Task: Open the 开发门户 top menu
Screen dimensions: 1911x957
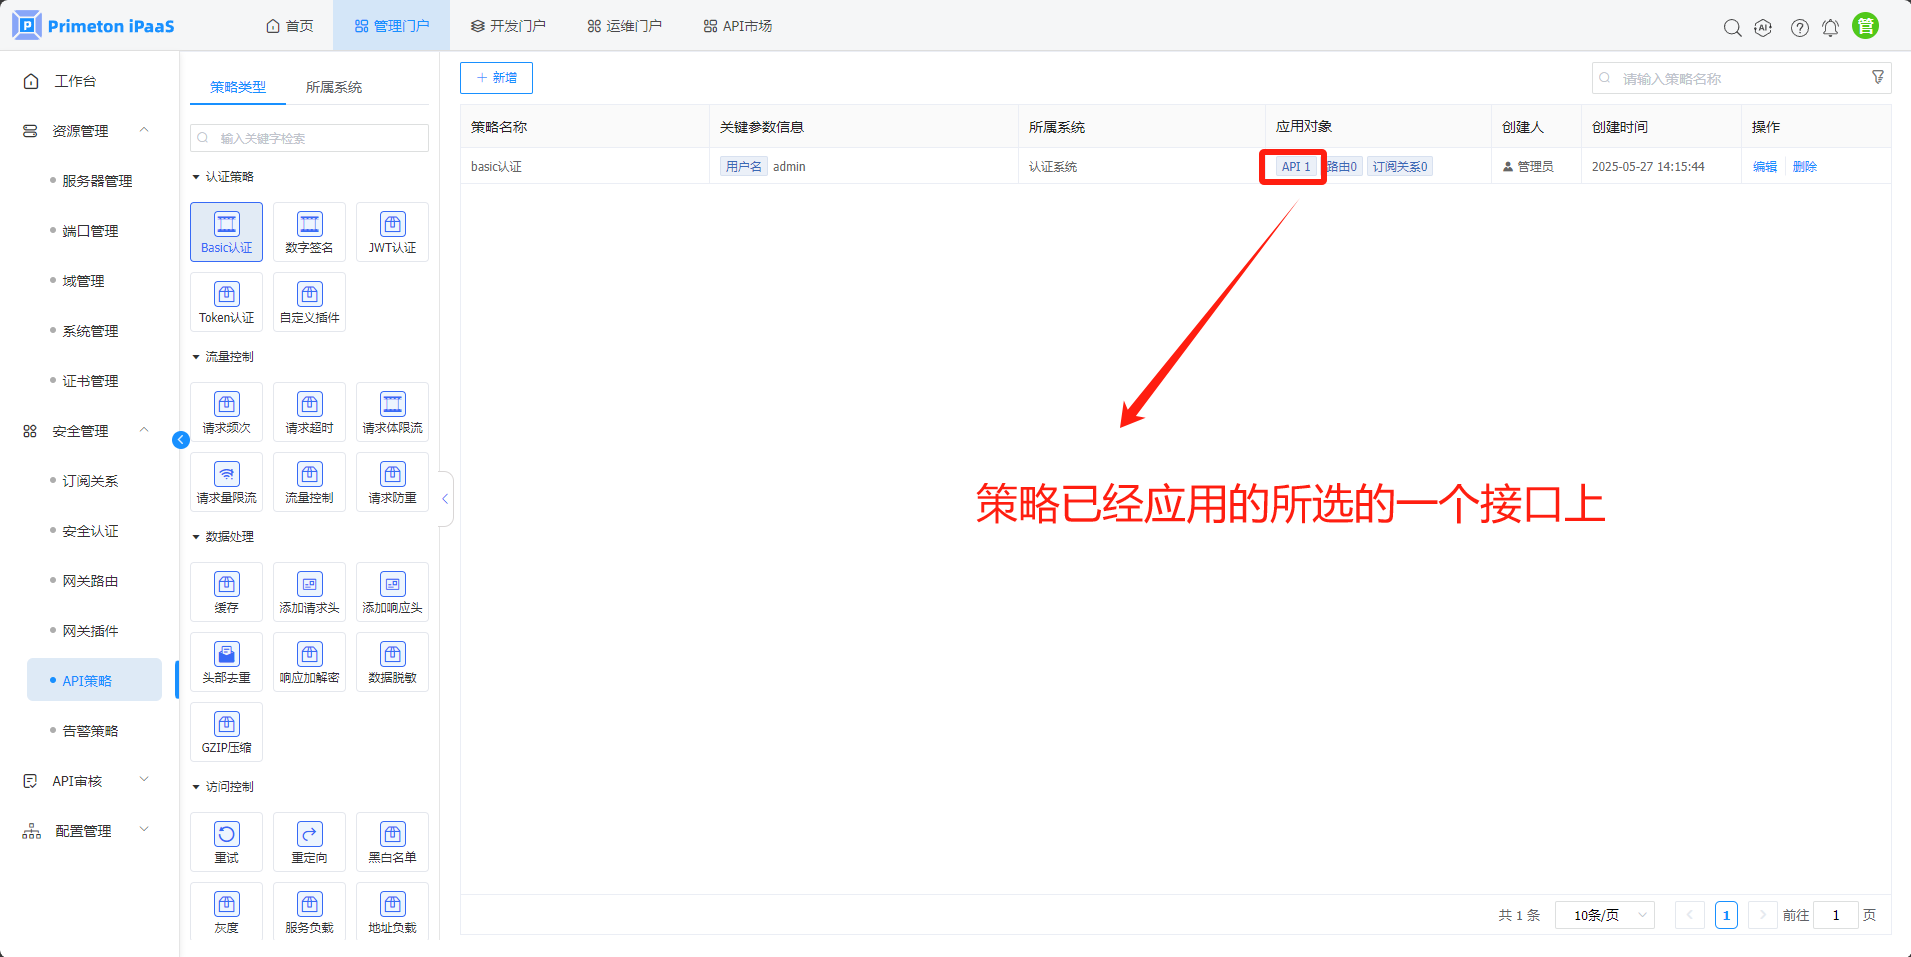Action: 508,26
